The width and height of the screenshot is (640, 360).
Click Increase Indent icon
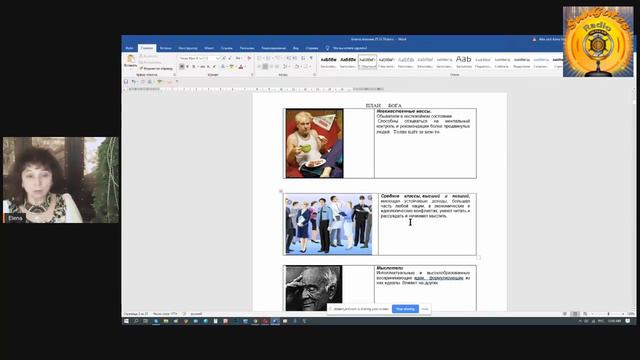[x=295, y=58]
